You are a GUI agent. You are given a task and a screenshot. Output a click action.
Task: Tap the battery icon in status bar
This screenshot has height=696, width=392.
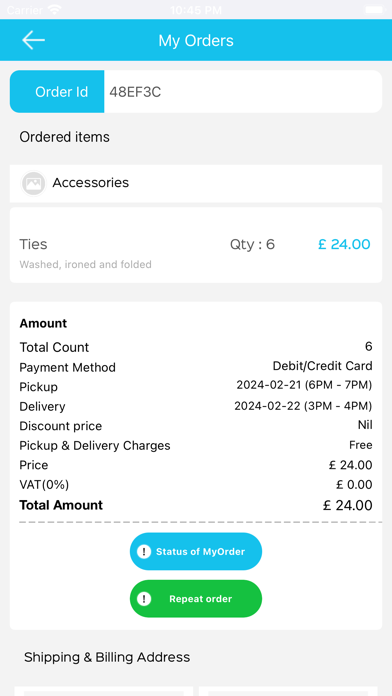pyautogui.click(x=375, y=9)
